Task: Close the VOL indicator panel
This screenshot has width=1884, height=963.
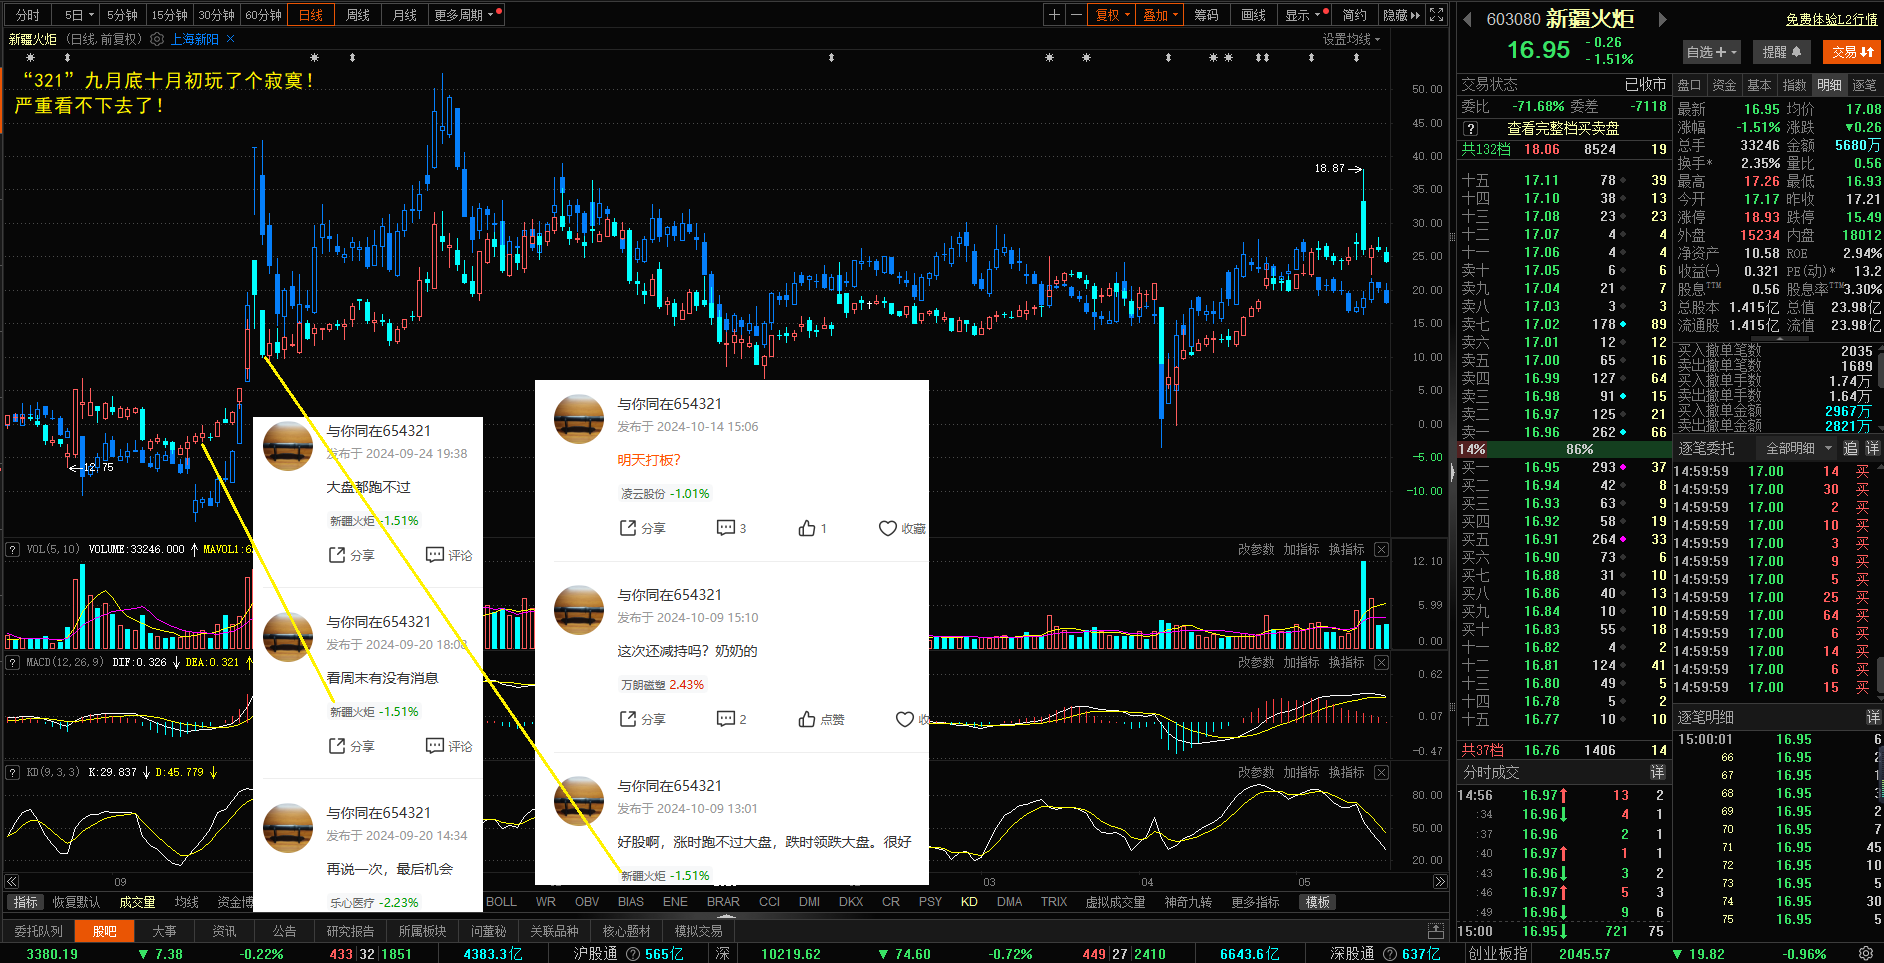Action: click(x=1381, y=549)
